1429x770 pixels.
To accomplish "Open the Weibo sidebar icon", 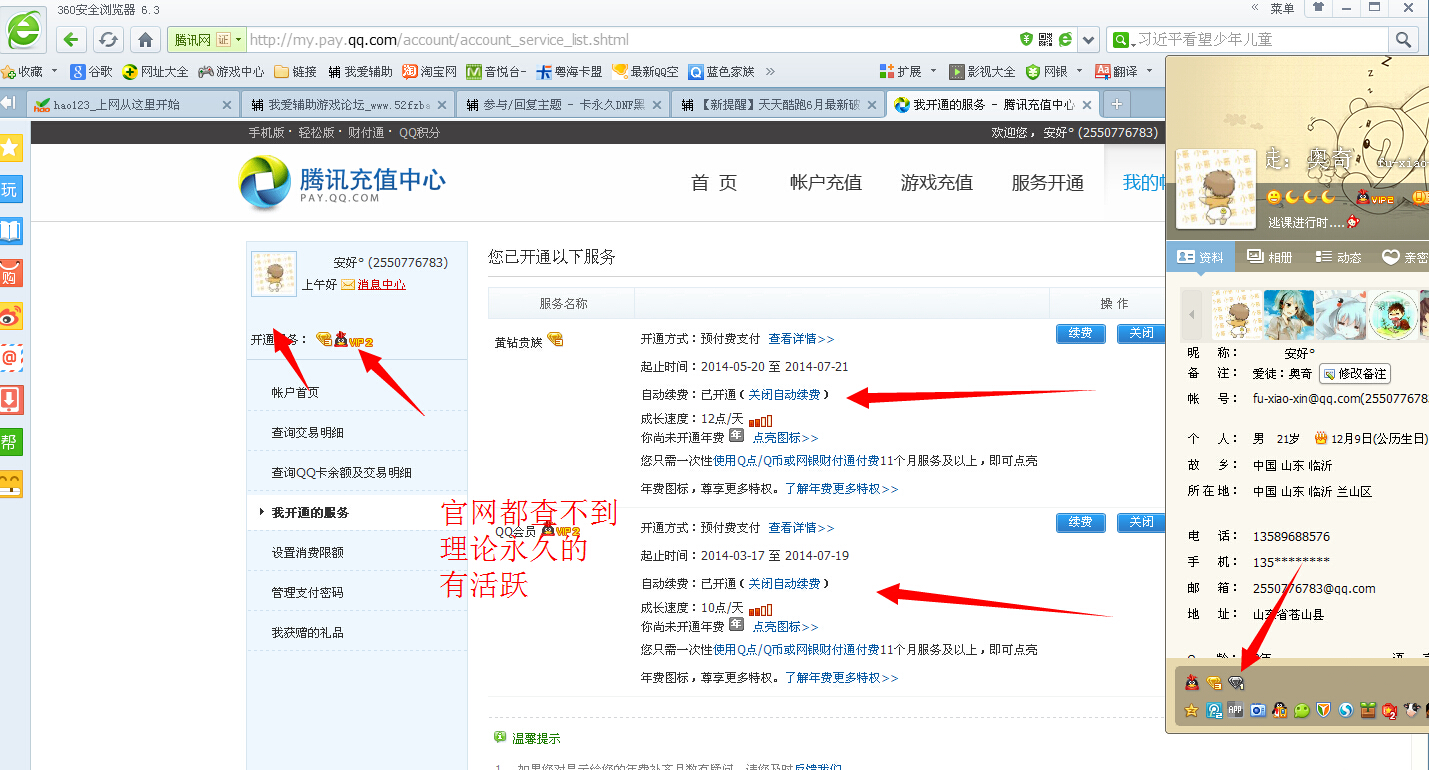I will [x=11, y=317].
